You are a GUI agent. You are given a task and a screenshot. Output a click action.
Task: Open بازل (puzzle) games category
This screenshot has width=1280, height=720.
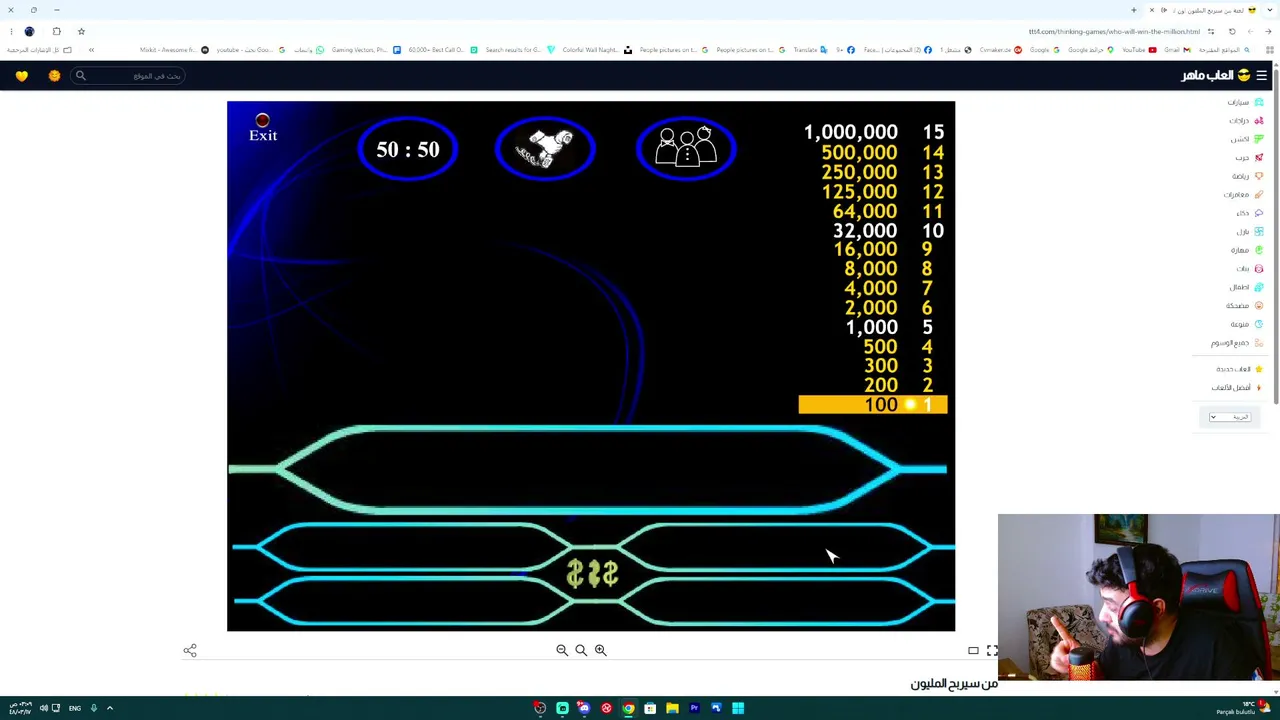1249,231
